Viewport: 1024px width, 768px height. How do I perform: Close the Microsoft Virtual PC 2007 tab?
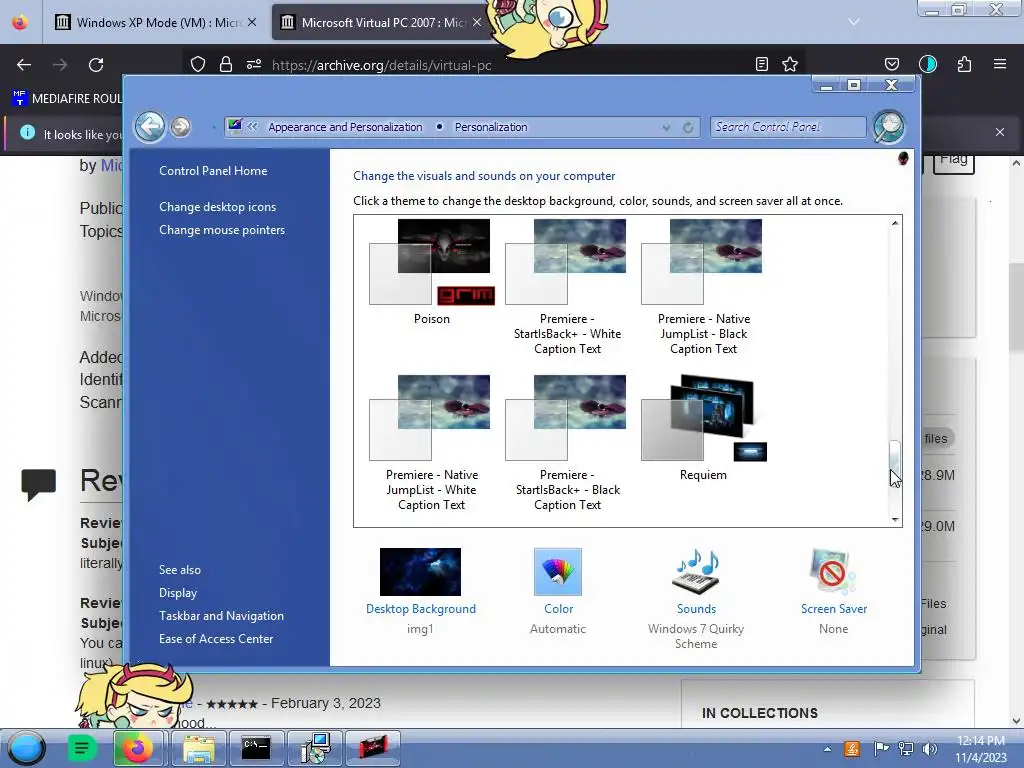point(477,22)
